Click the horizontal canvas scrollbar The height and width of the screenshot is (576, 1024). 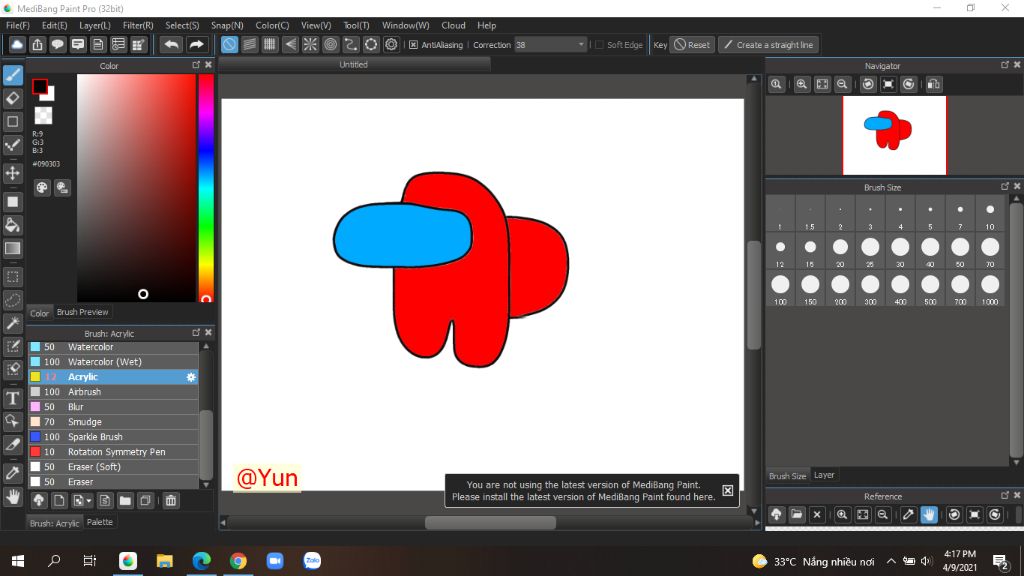click(490, 522)
